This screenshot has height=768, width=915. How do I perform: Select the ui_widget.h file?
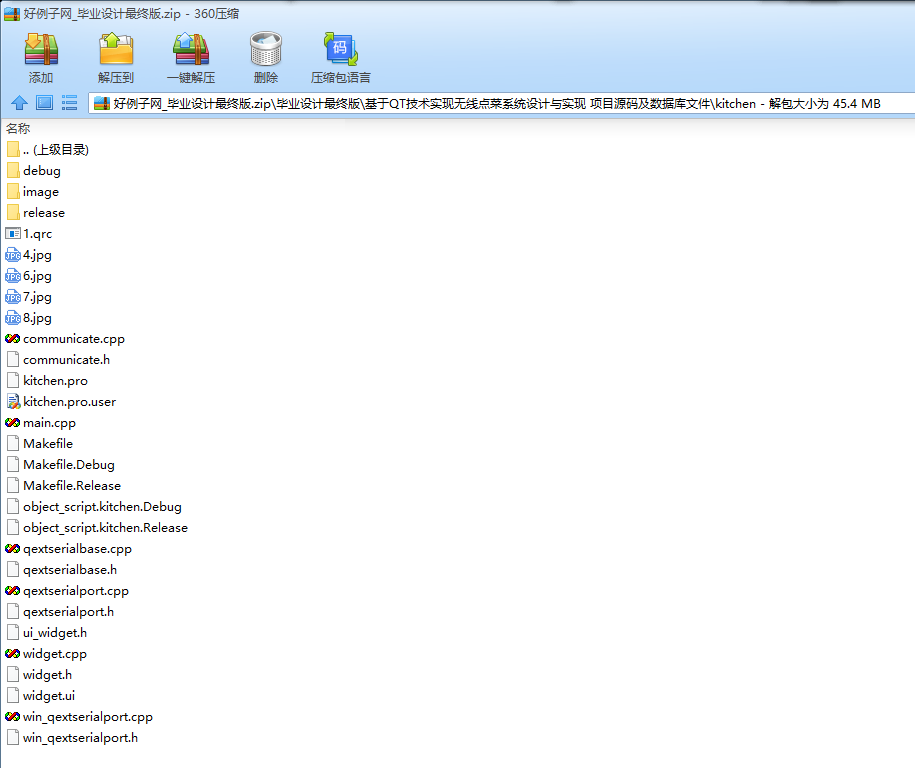coord(47,633)
